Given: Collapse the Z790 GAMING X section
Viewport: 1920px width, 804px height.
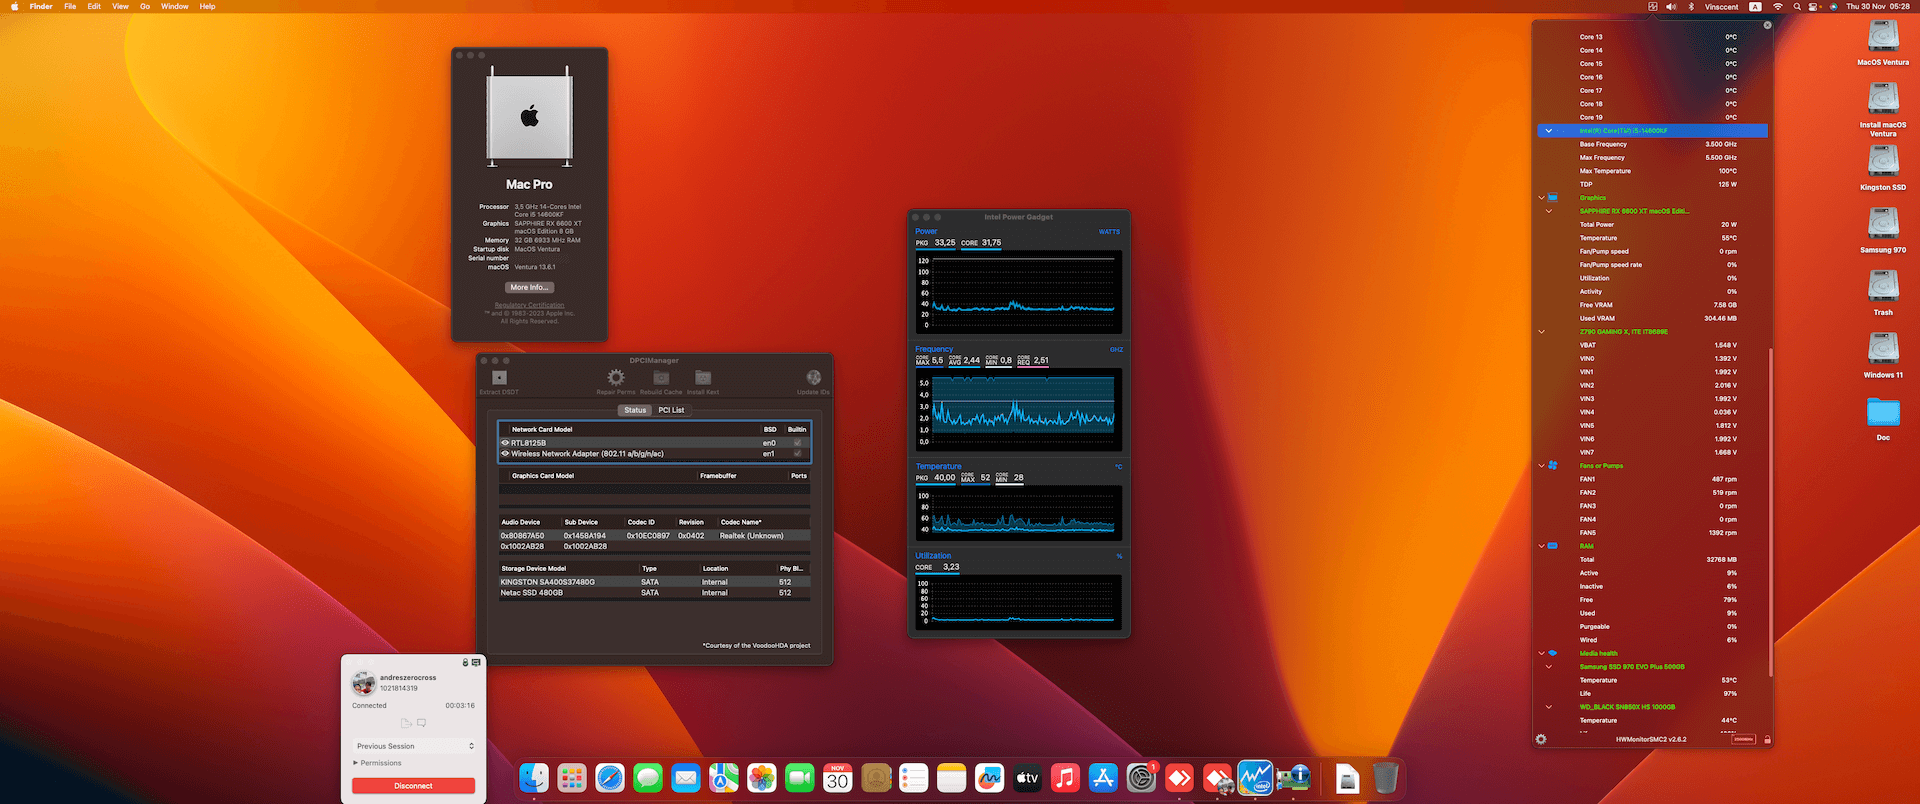Looking at the screenshot, I should 1541,332.
